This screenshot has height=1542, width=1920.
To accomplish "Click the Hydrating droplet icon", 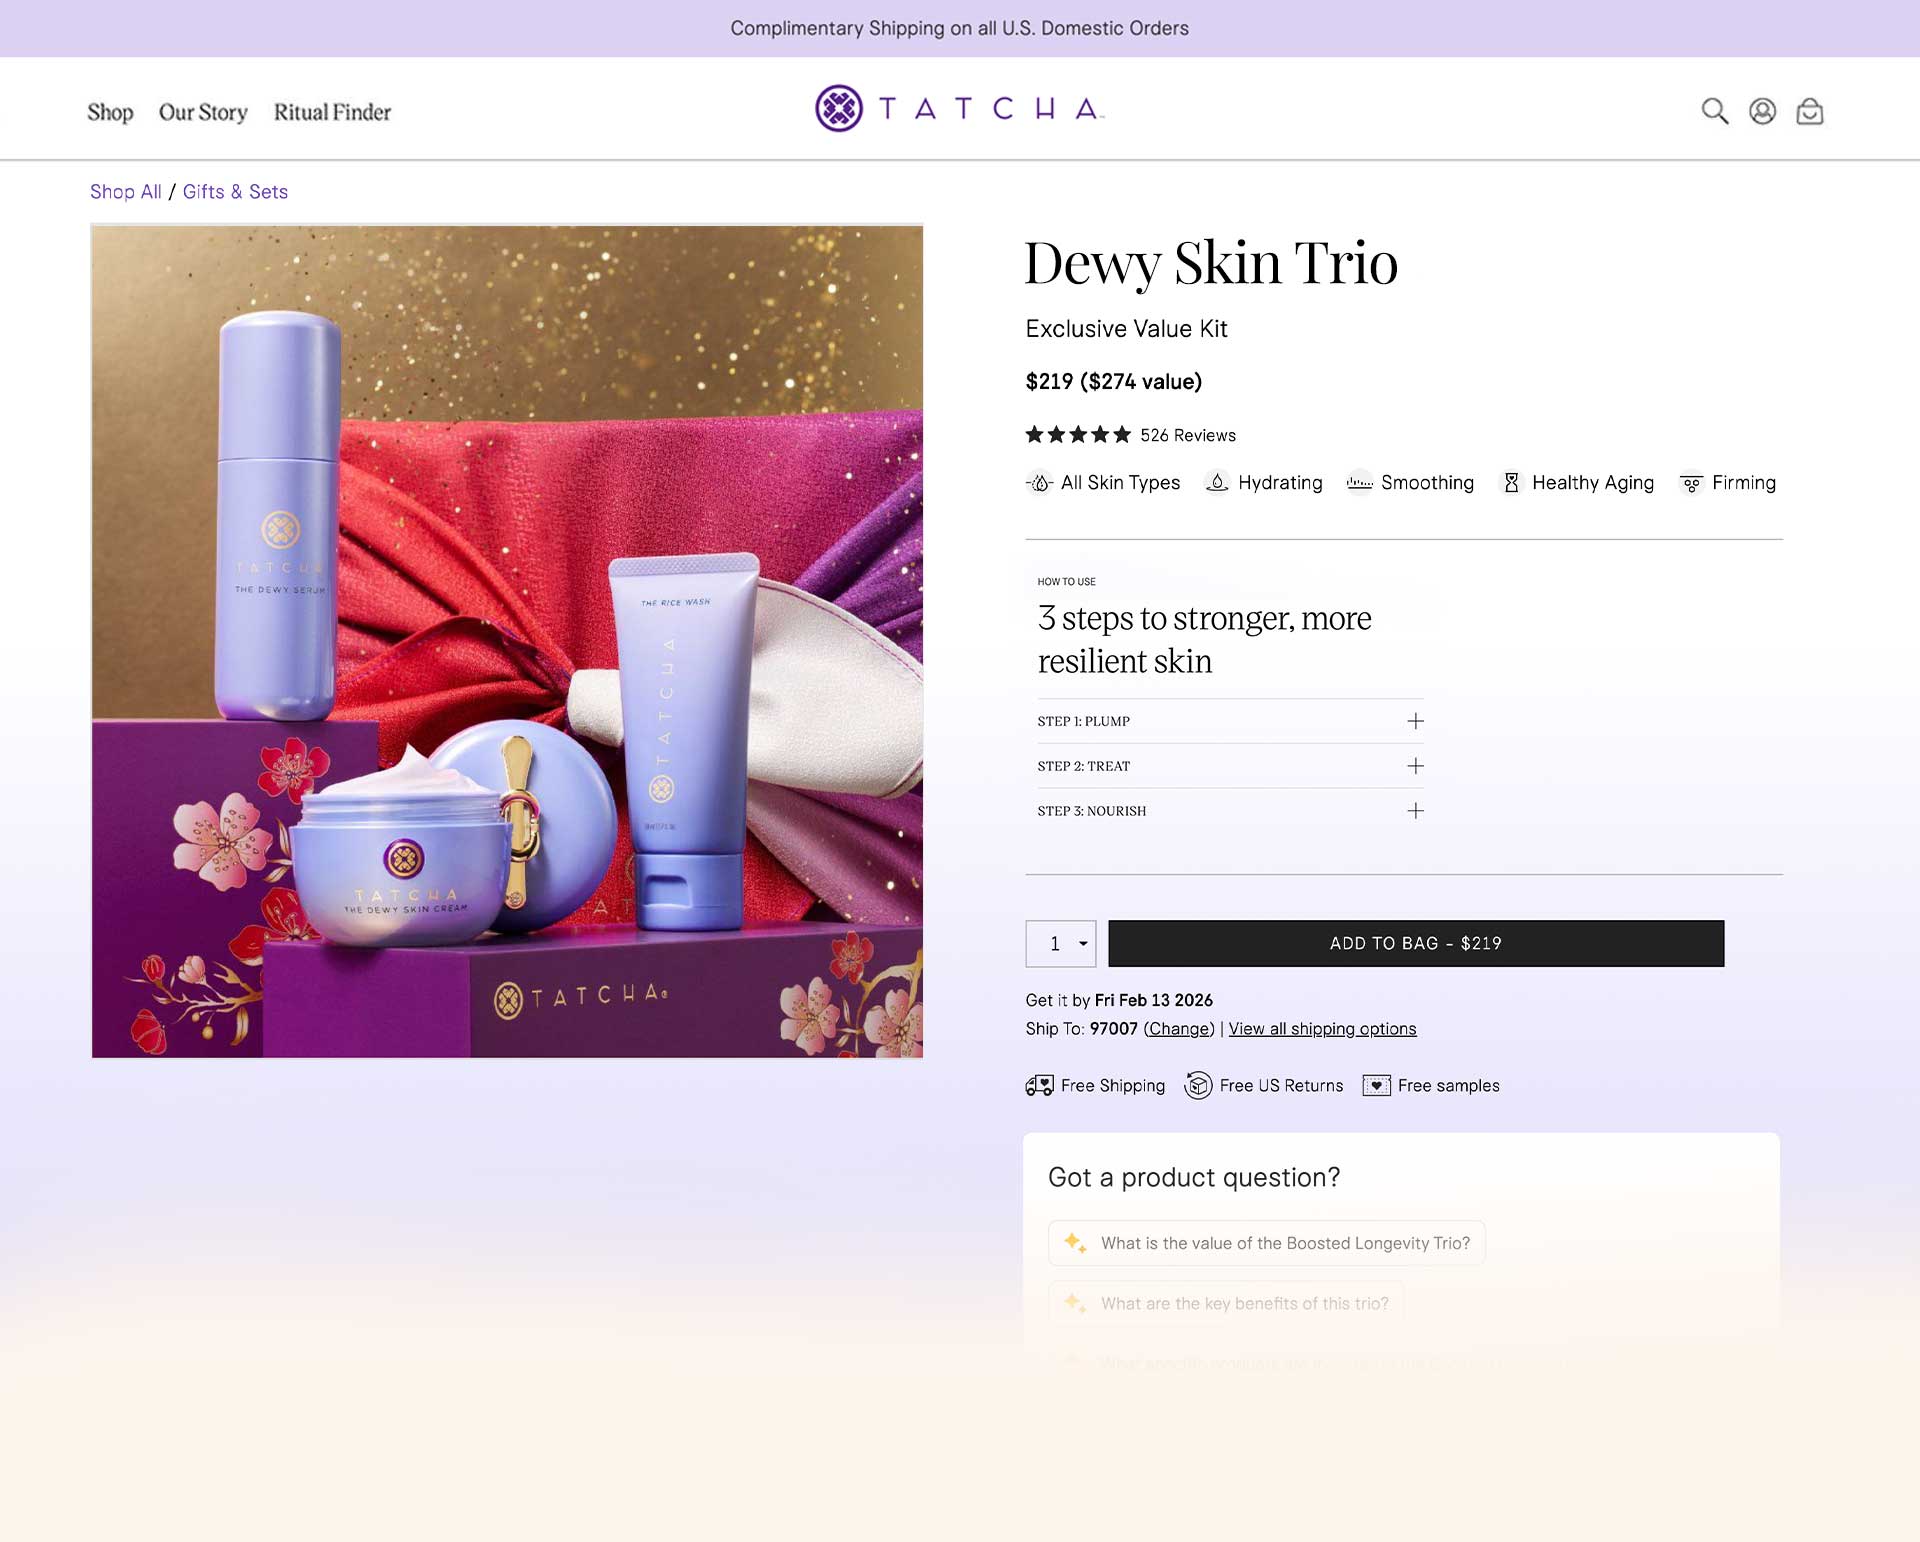I will point(1216,483).
